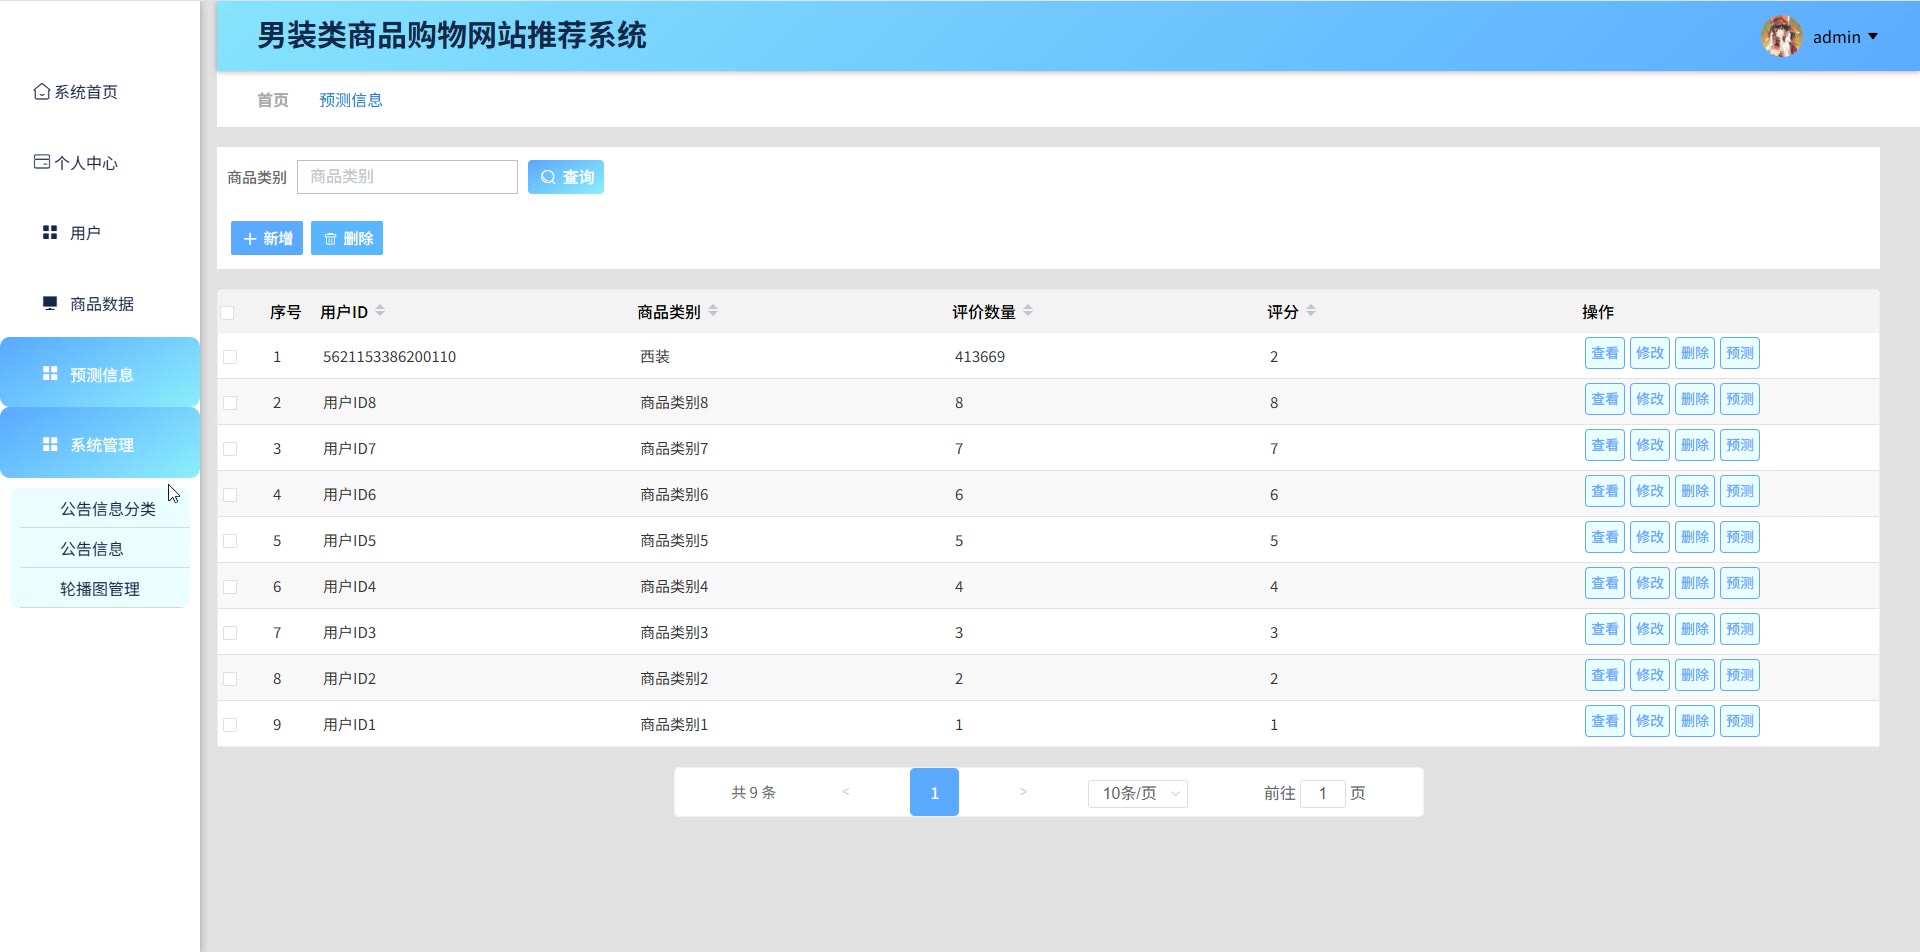Toggle the select-all checkbox in the table header
Screen dimensions: 1920x952
[228, 313]
